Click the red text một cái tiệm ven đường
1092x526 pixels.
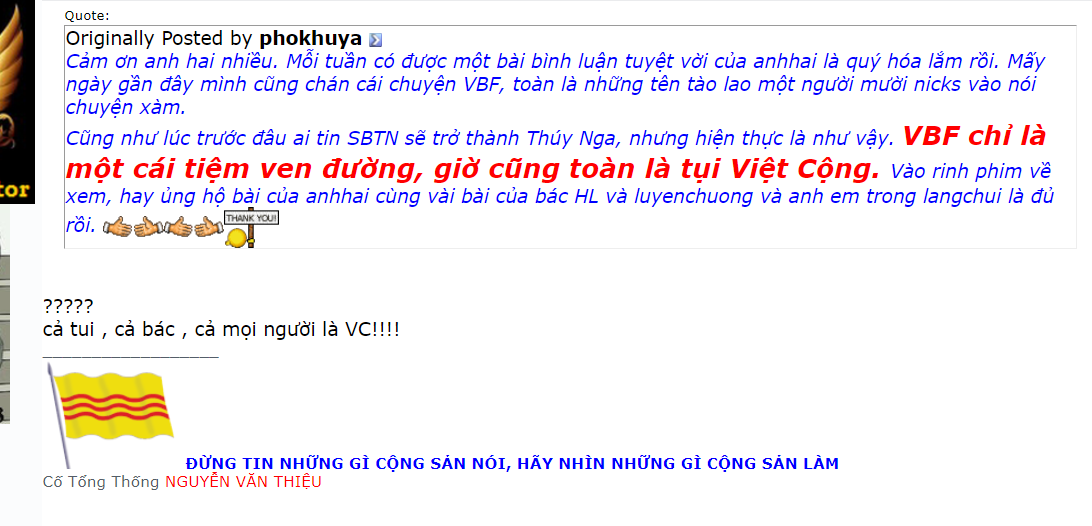click(x=240, y=168)
